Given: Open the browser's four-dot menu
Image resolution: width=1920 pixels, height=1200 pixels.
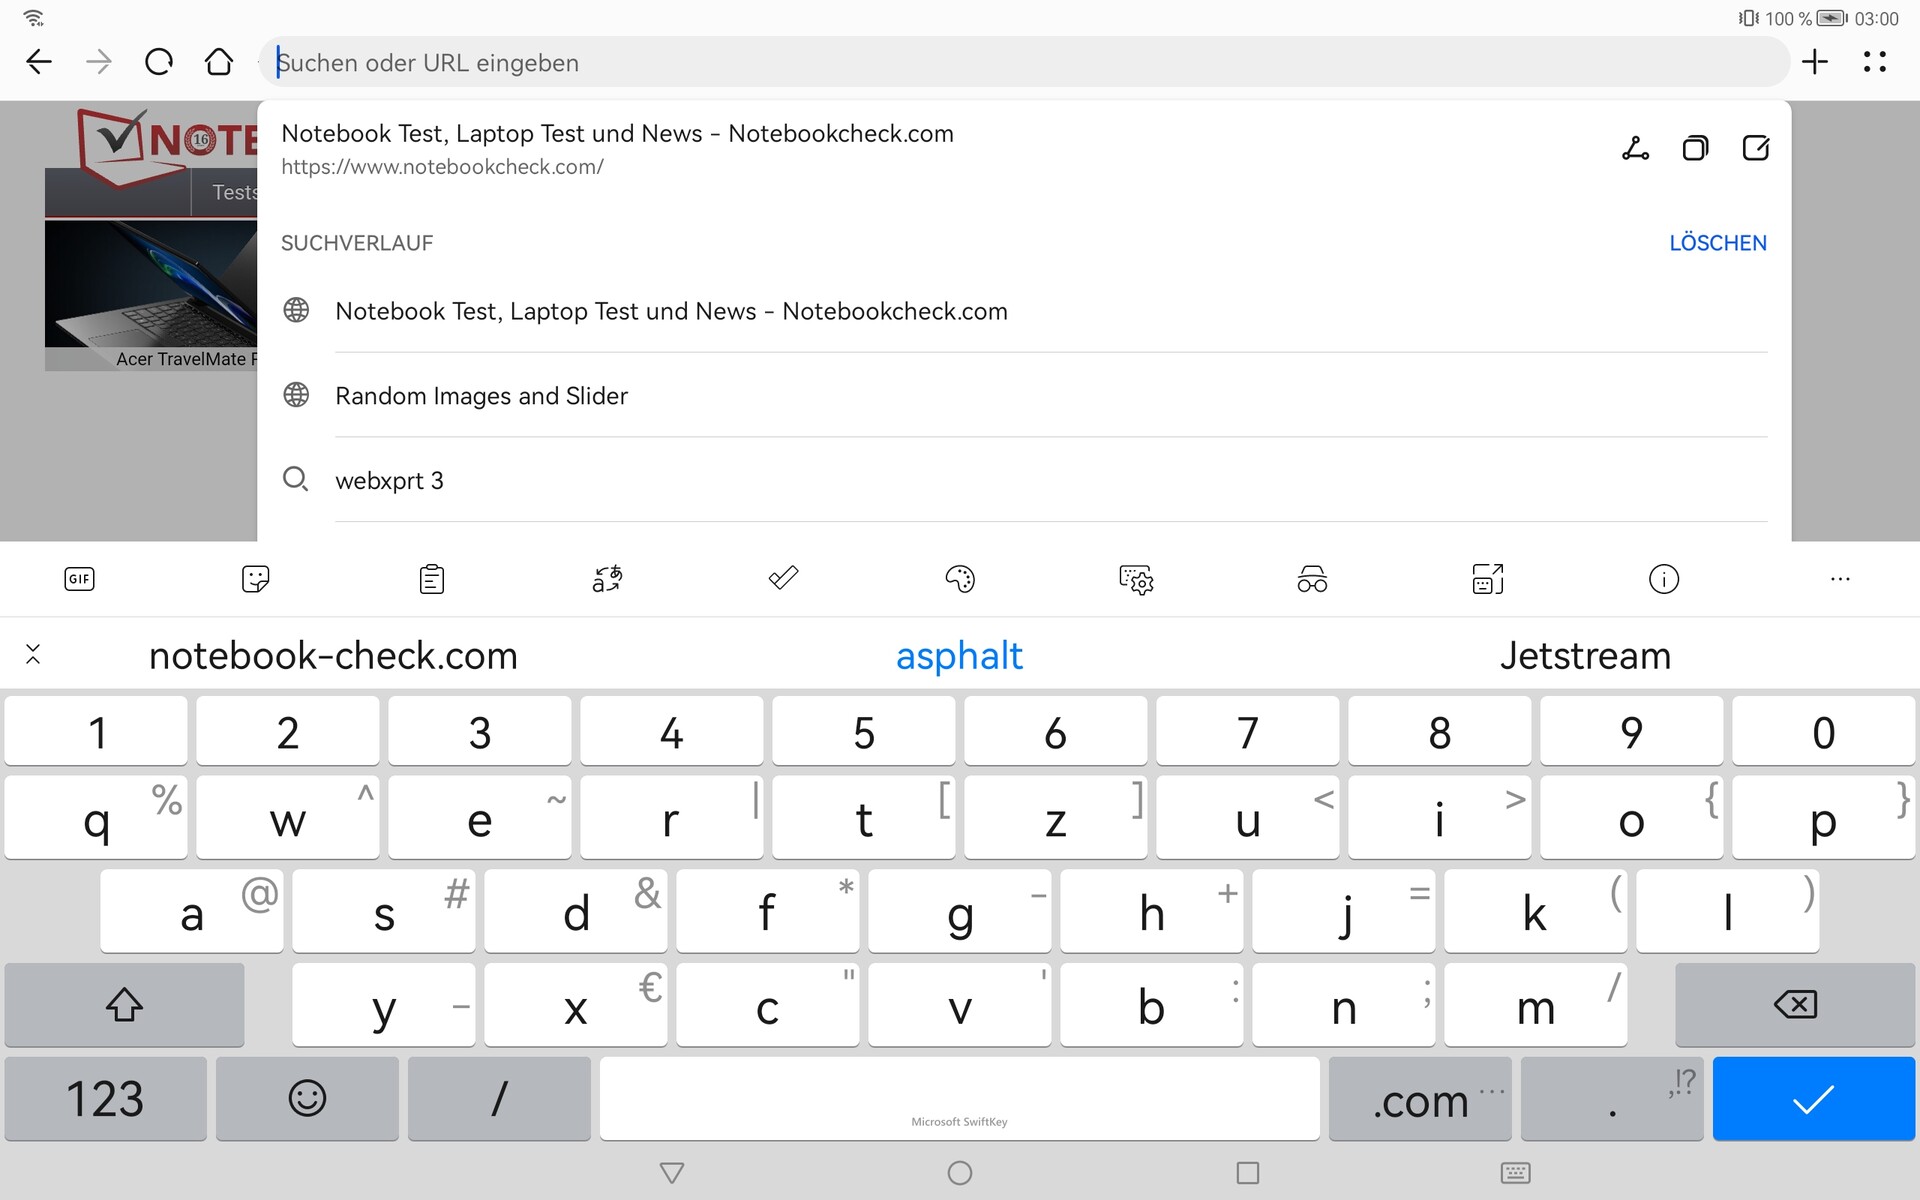Looking at the screenshot, I should click(1875, 62).
